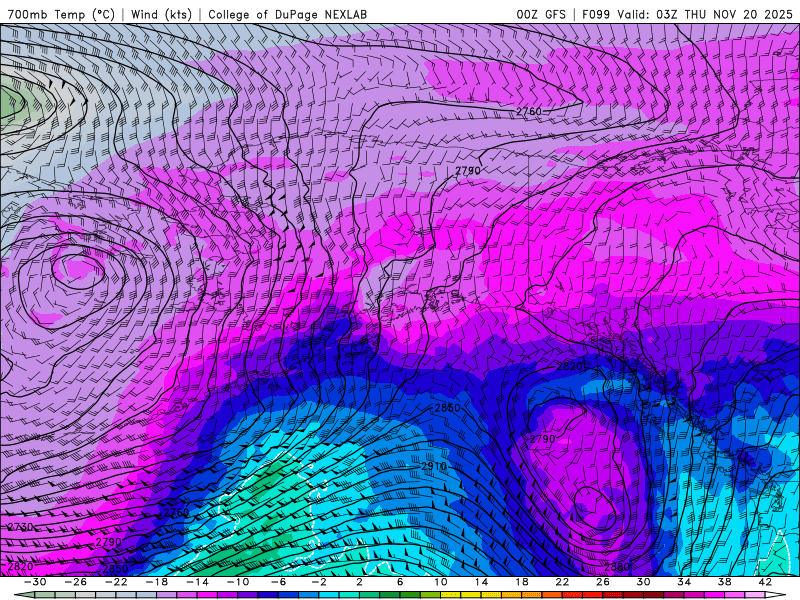This screenshot has height=600, width=800.
Task: Select the "Wind (kts)" header label
Action: point(161,14)
